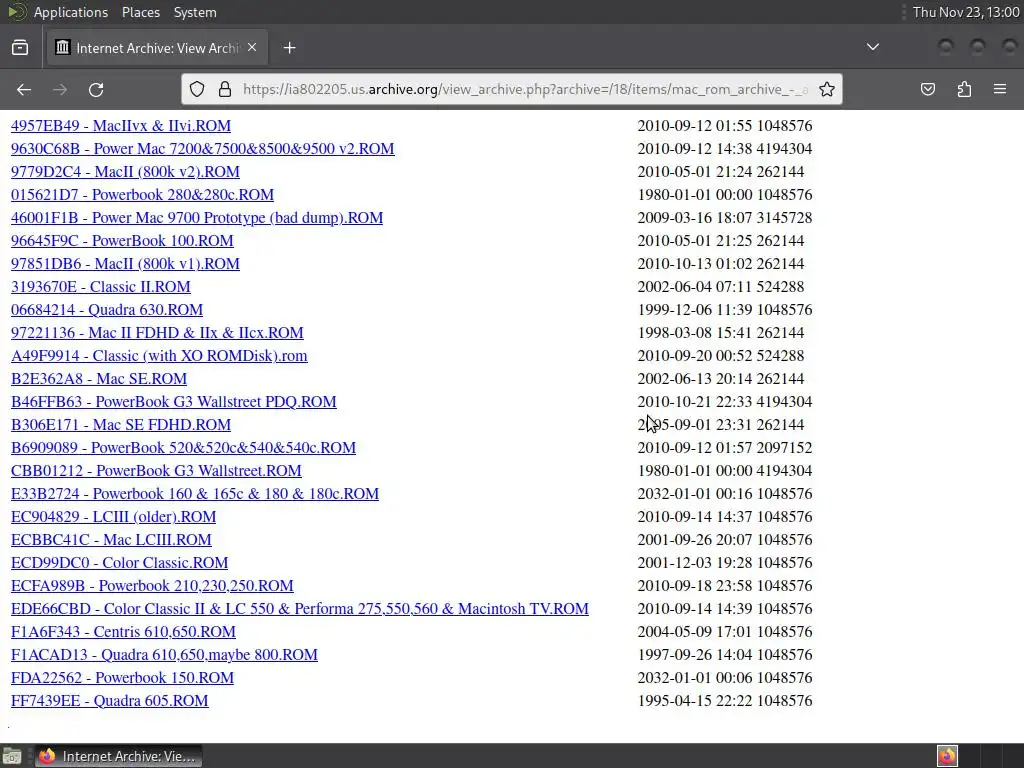Click the padlock site security icon
The width and height of the screenshot is (1024, 768).
tap(225, 89)
